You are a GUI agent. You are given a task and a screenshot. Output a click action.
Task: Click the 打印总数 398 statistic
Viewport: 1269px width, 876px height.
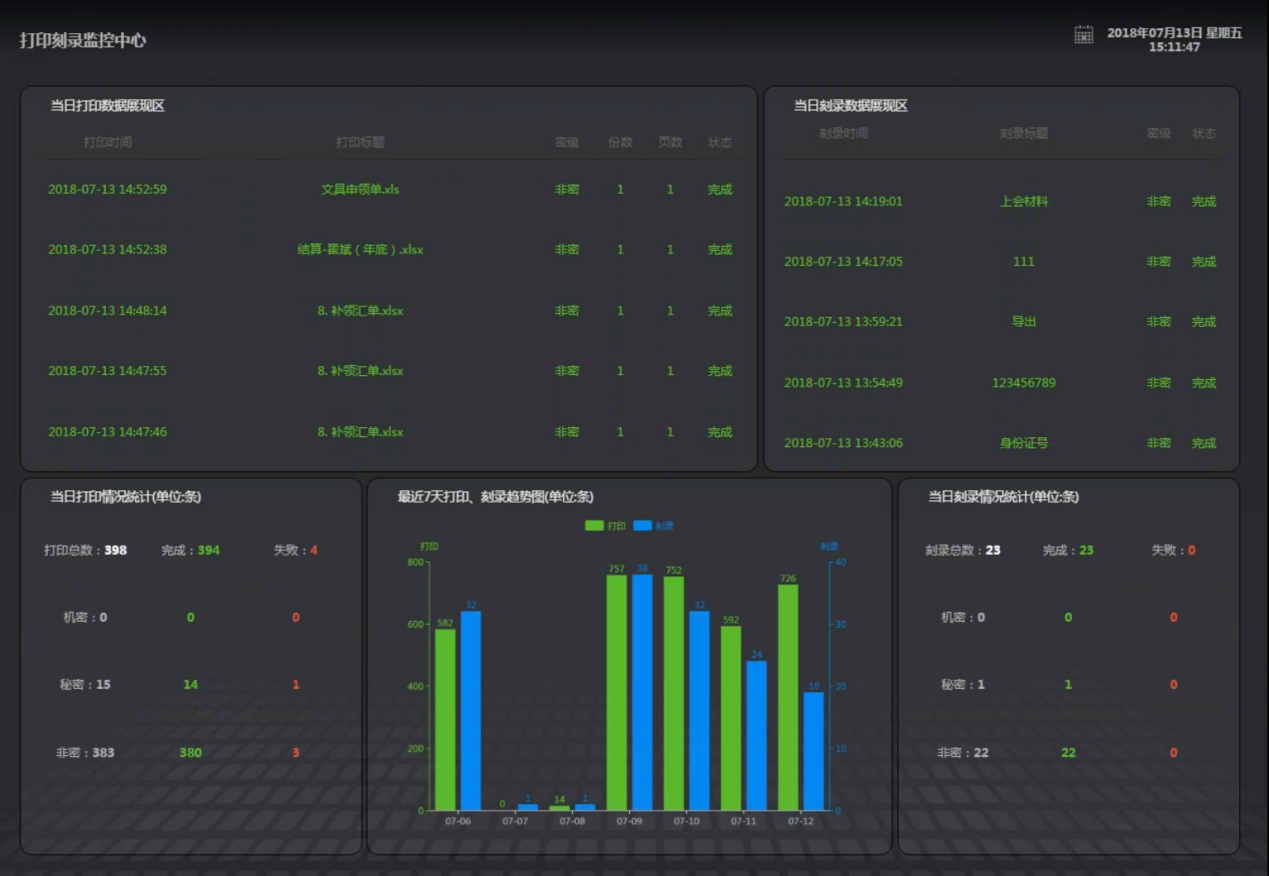point(86,550)
